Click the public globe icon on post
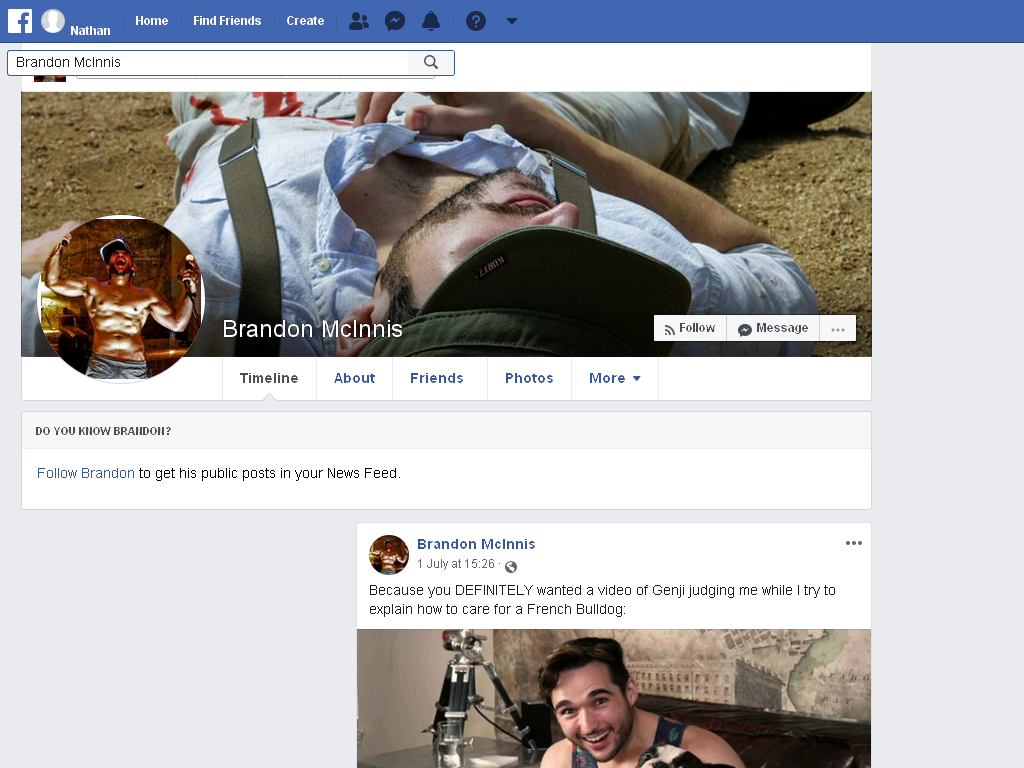This screenshot has width=1024, height=768. click(x=511, y=566)
